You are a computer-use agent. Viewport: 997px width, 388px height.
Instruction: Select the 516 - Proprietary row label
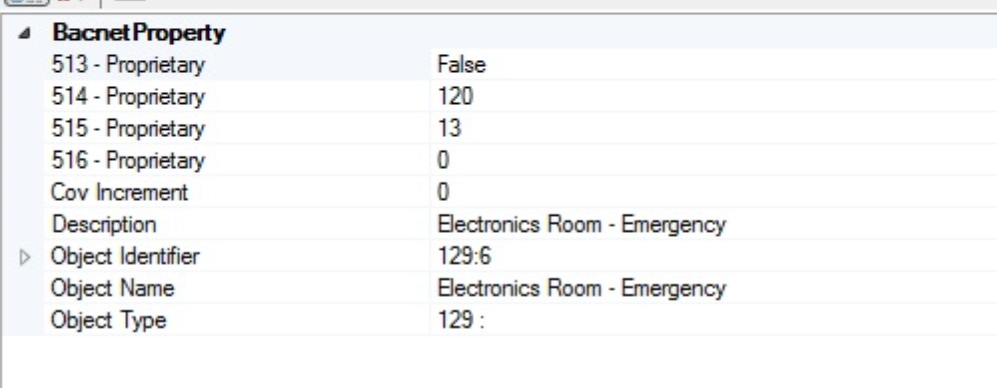128,160
